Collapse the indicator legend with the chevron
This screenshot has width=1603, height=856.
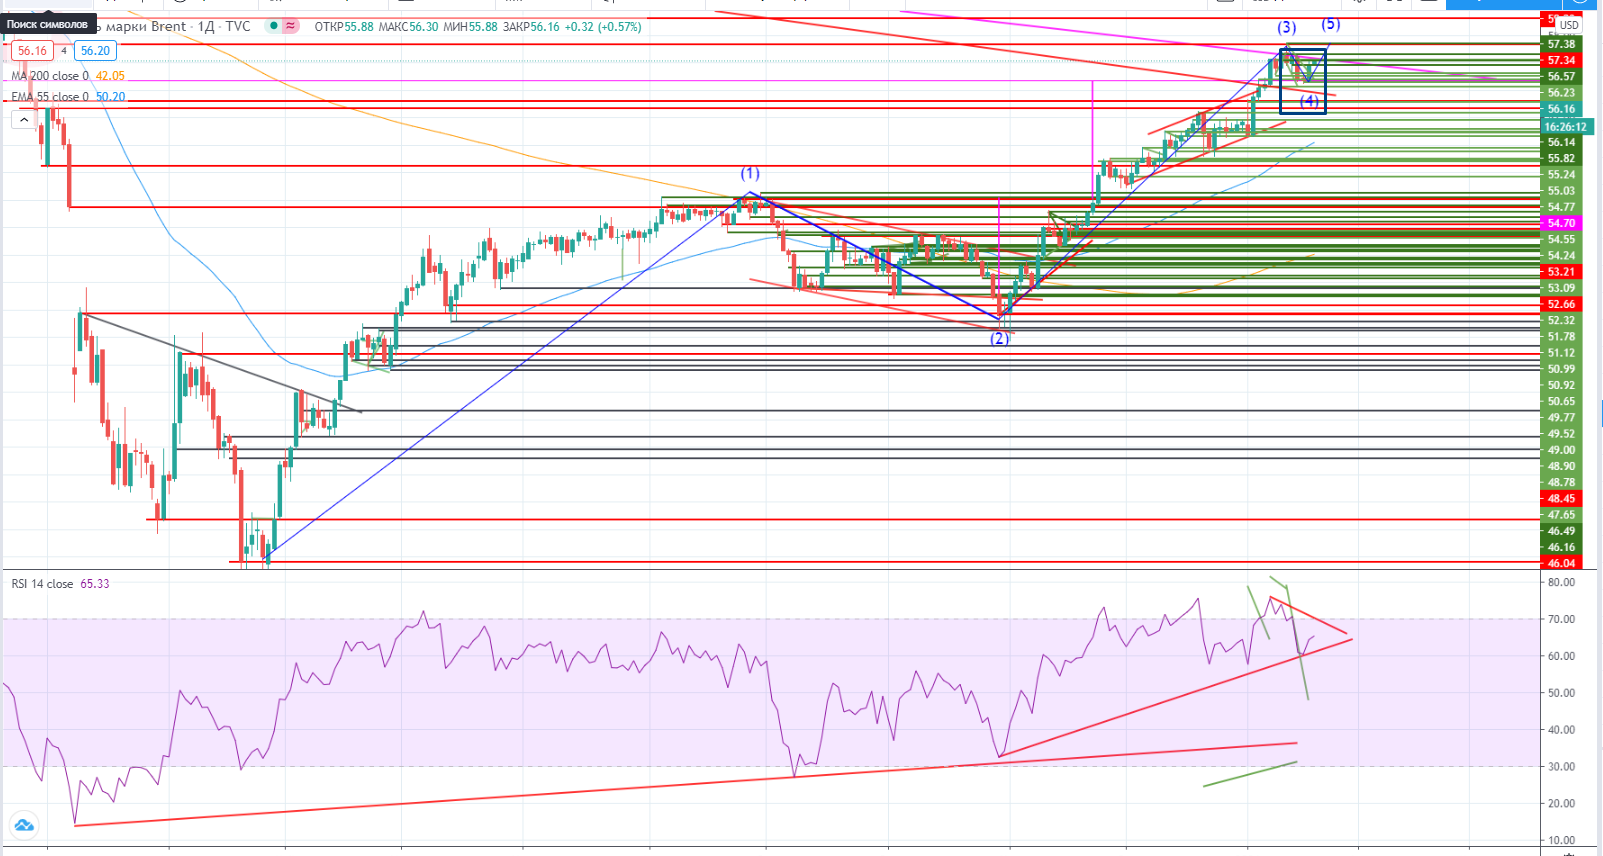coord(24,120)
